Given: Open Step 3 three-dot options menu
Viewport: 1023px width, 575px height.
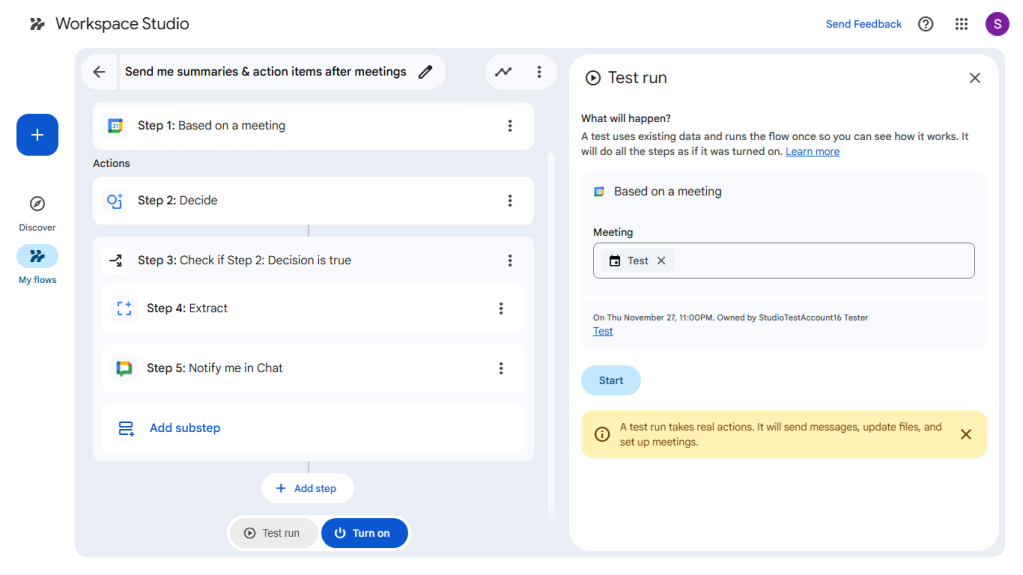Looking at the screenshot, I should pos(510,260).
